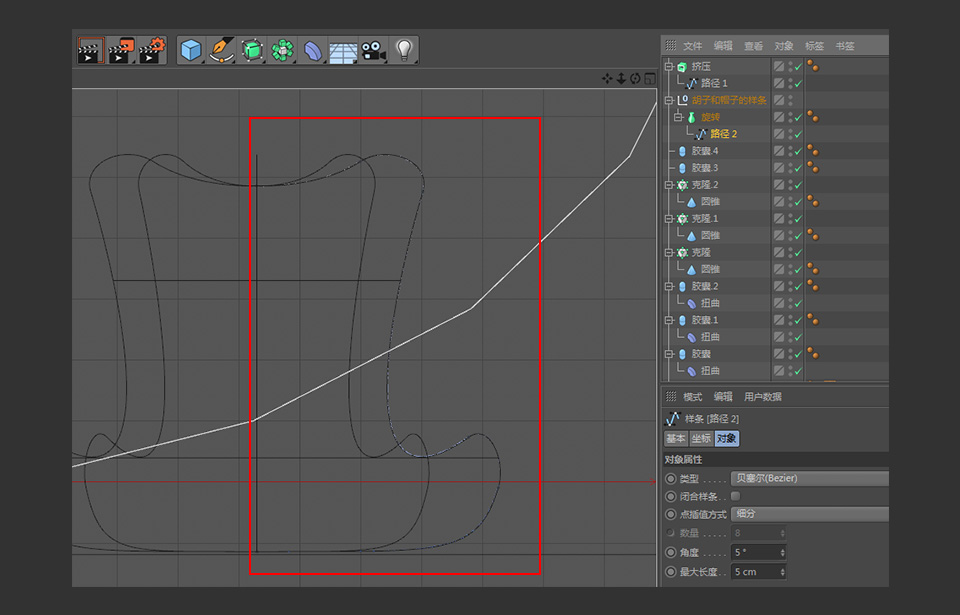Viewport: 960px width, 615px height.
Task: Select the Cube primitive tool in the toolbar
Action: [x=189, y=50]
